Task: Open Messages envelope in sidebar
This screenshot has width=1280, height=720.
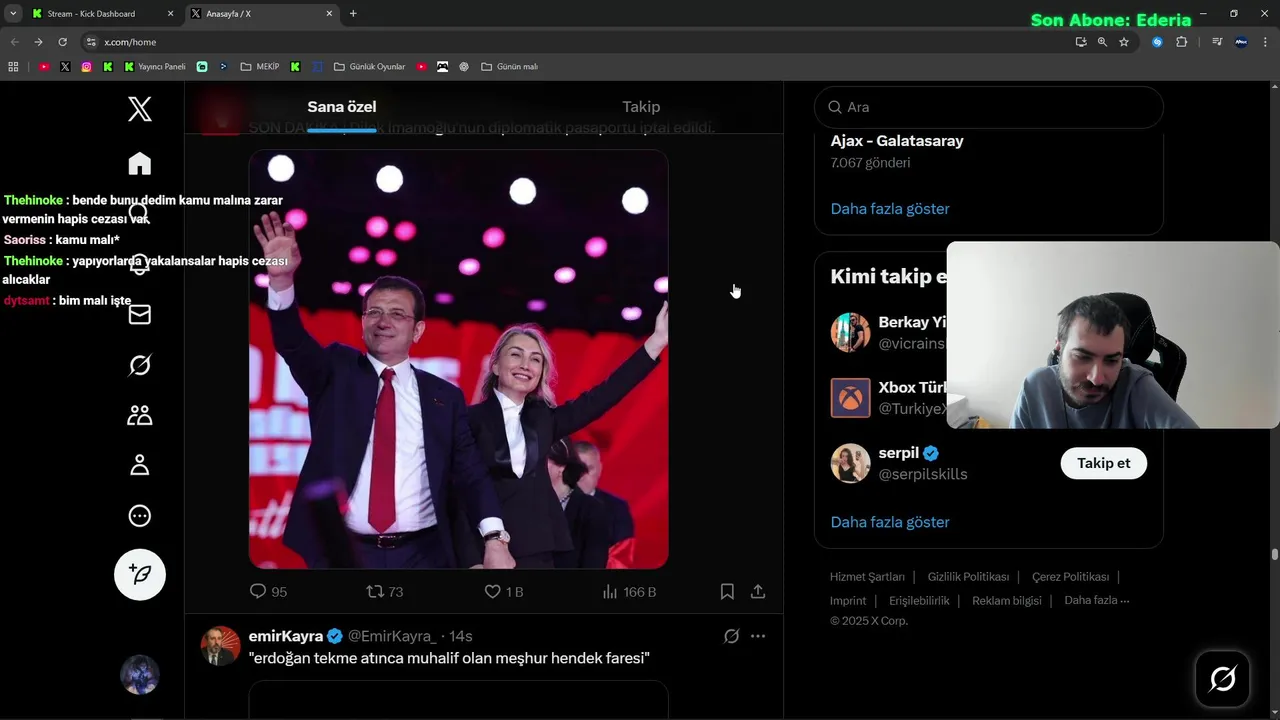Action: coord(140,314)
